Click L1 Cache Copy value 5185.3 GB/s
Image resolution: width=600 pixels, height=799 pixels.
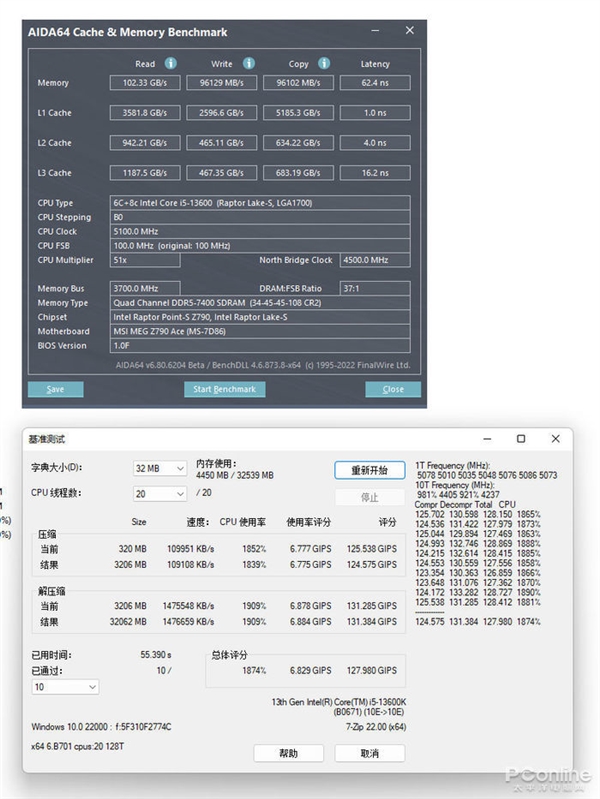[x=298, y=113]
